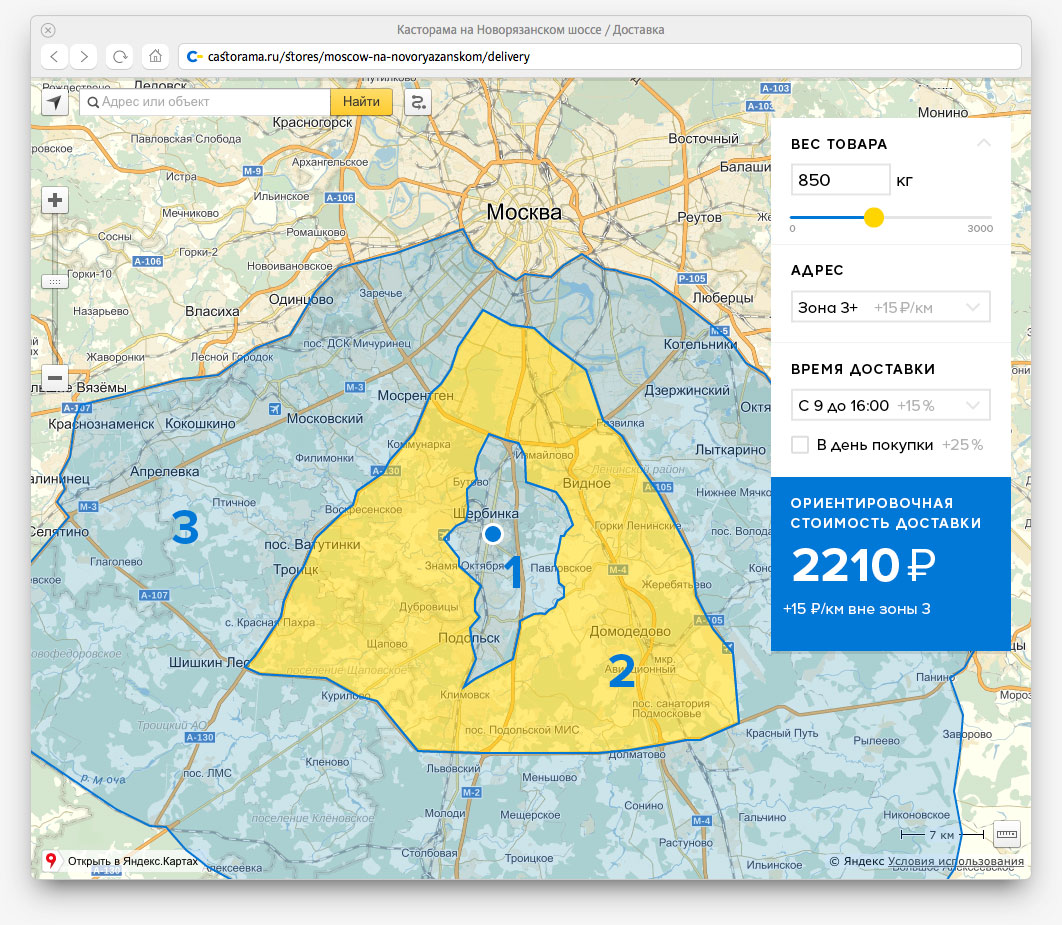Open the 'Зона 3+' address dropdown
1062x925 pixels.
click(x=890, y=308)
